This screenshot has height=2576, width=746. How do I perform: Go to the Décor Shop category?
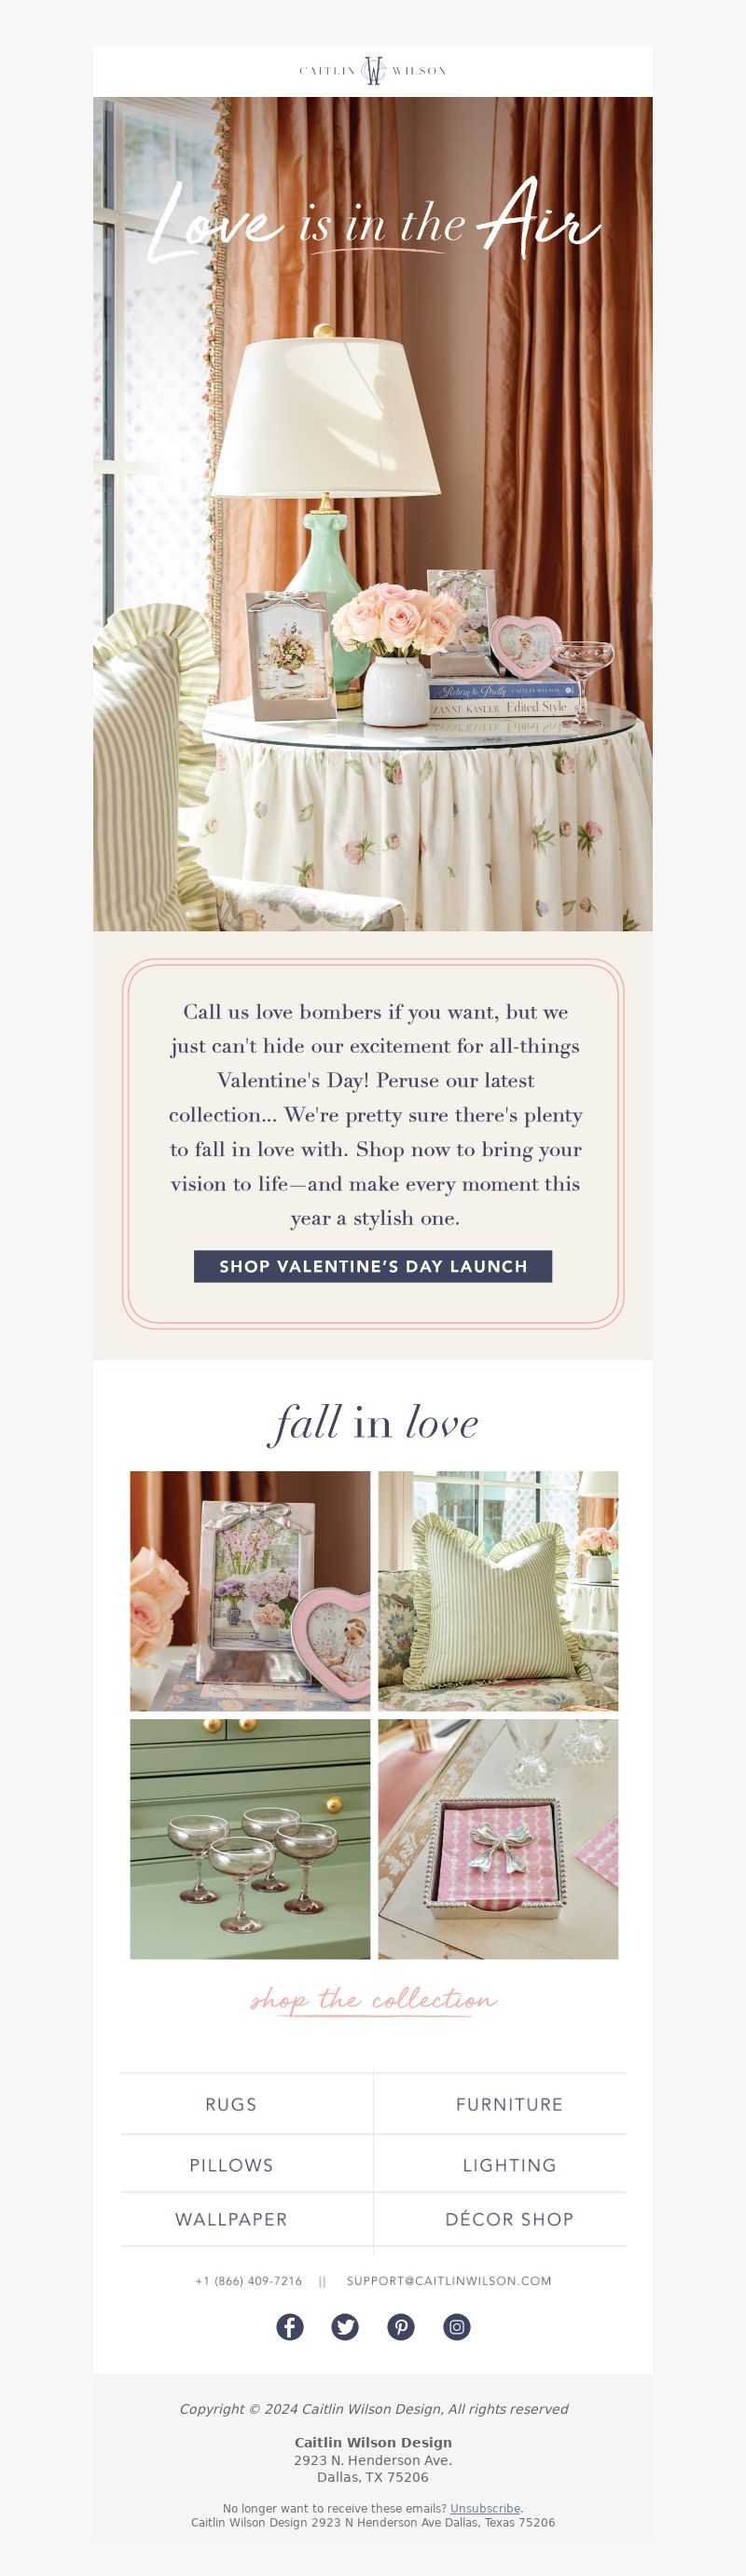pyautogui.click(x=509, y=2219)
